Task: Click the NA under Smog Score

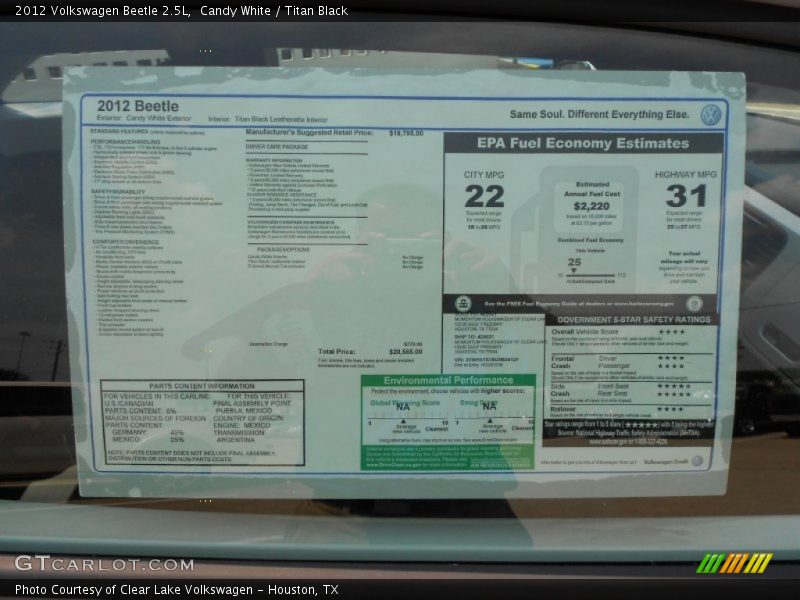Action: 489,406
